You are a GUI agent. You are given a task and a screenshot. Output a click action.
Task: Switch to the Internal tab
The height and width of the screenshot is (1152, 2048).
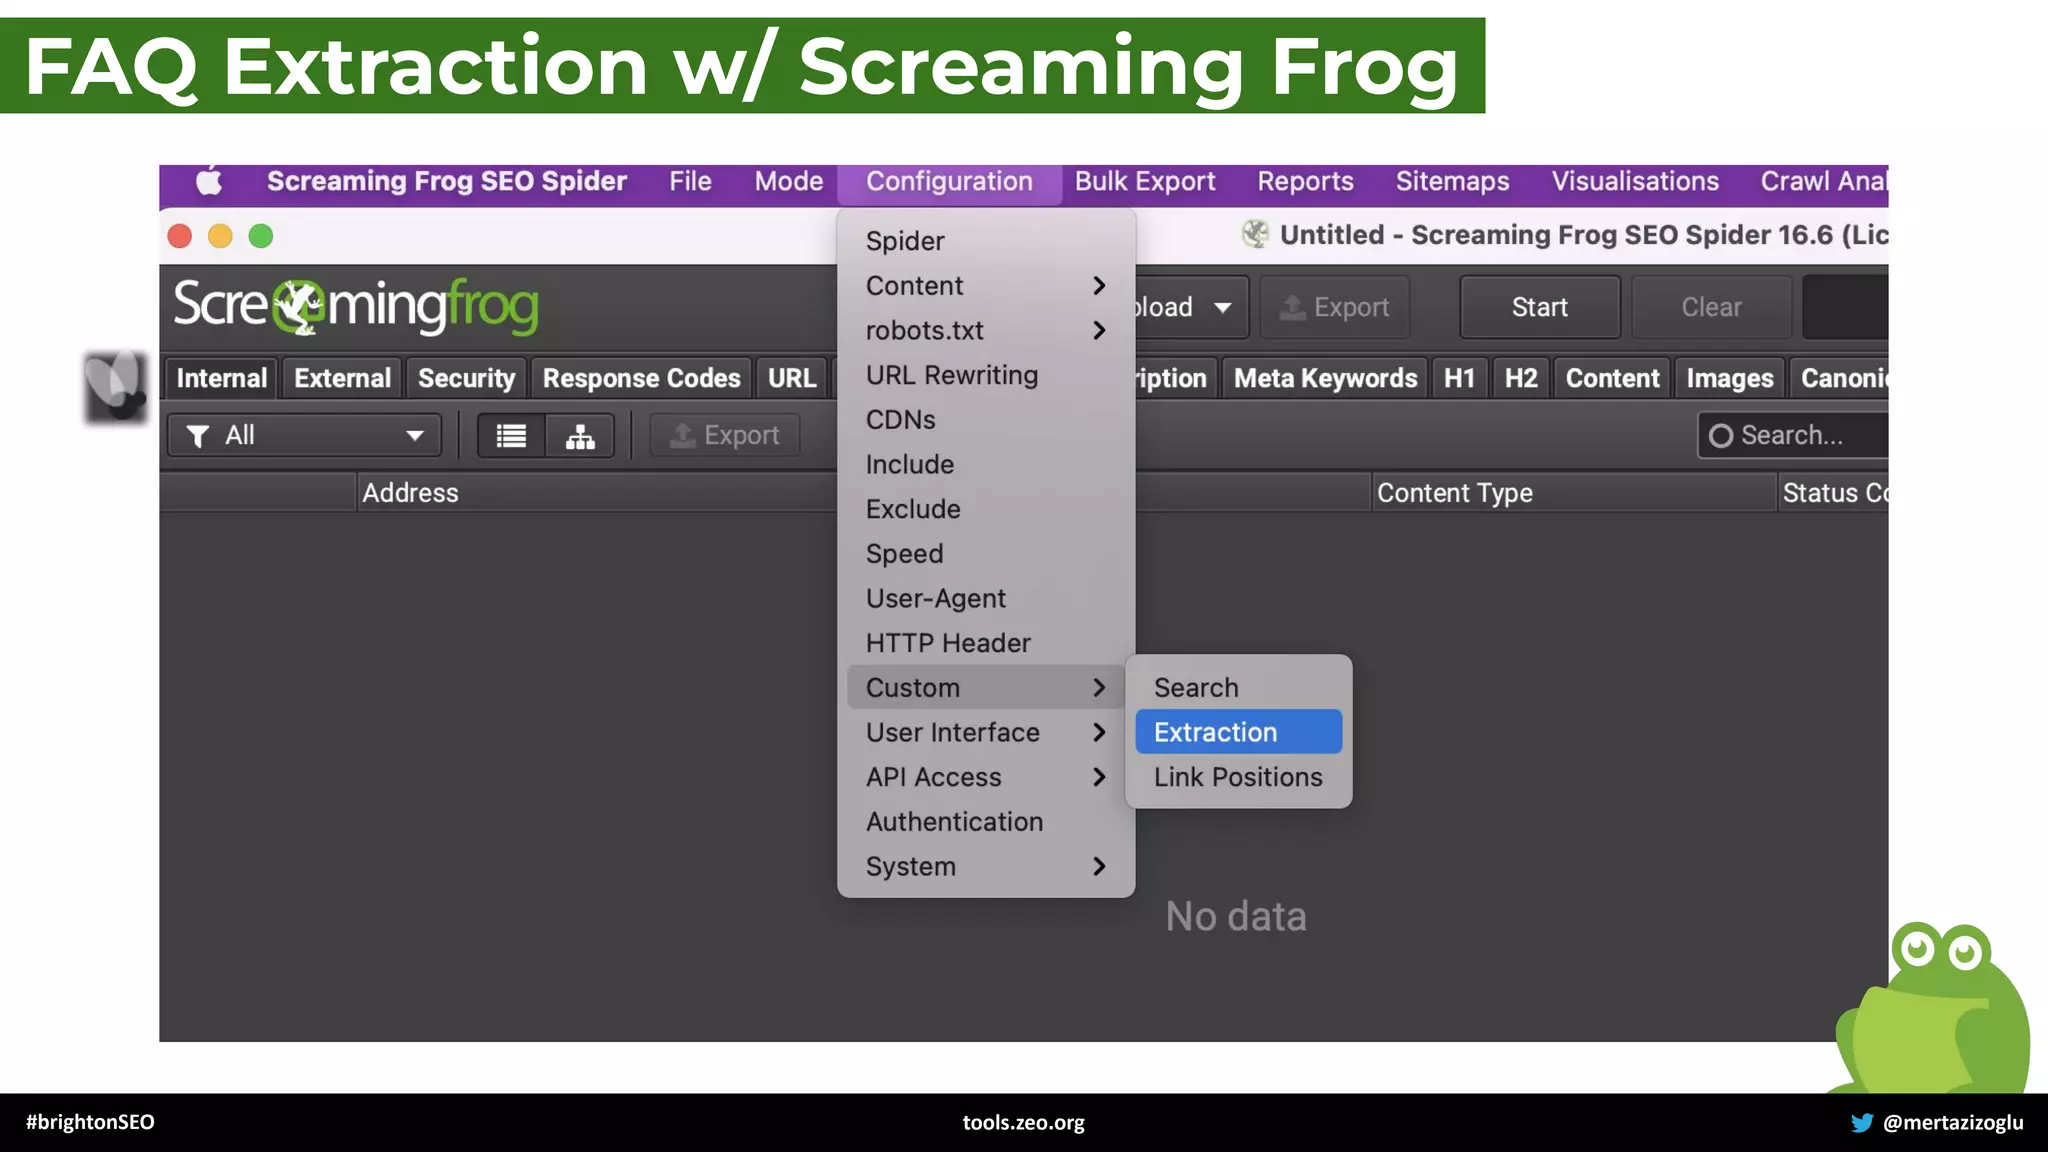pos(221,378)
